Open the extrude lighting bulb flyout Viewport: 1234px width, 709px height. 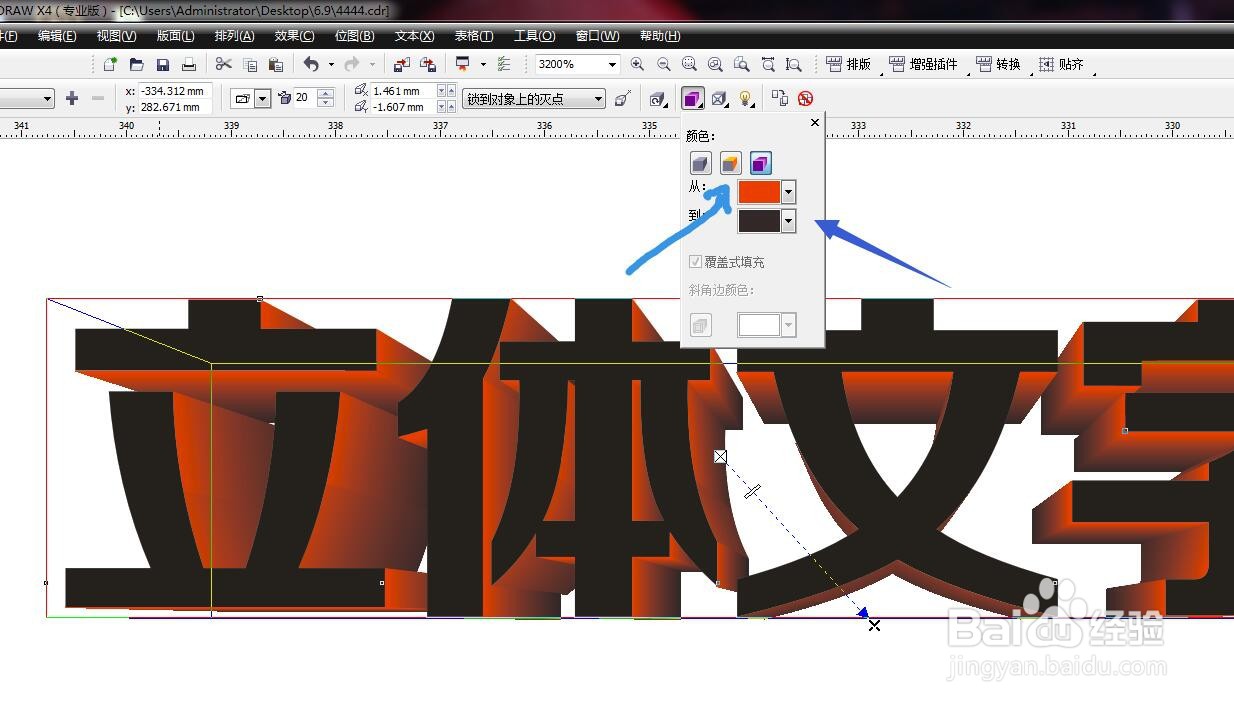click(x=746, y=98)
